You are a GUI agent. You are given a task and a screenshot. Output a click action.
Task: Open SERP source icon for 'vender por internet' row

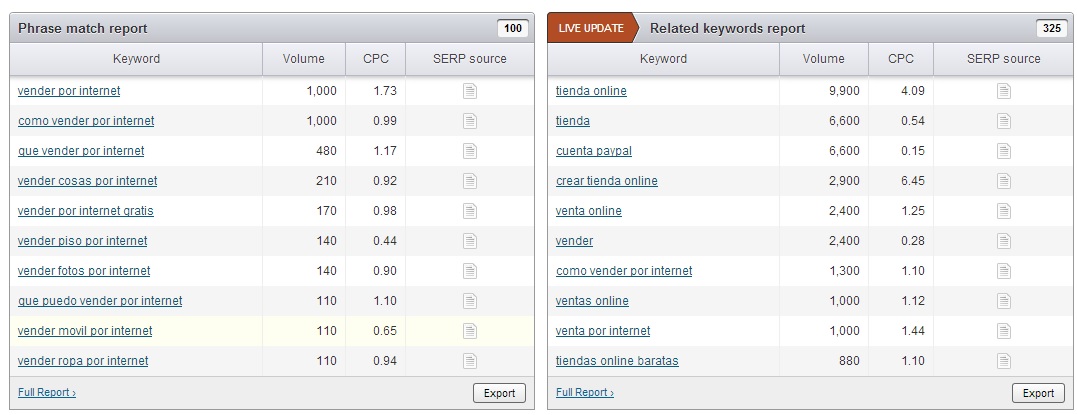pyautogui.click(x=470, y=91)
